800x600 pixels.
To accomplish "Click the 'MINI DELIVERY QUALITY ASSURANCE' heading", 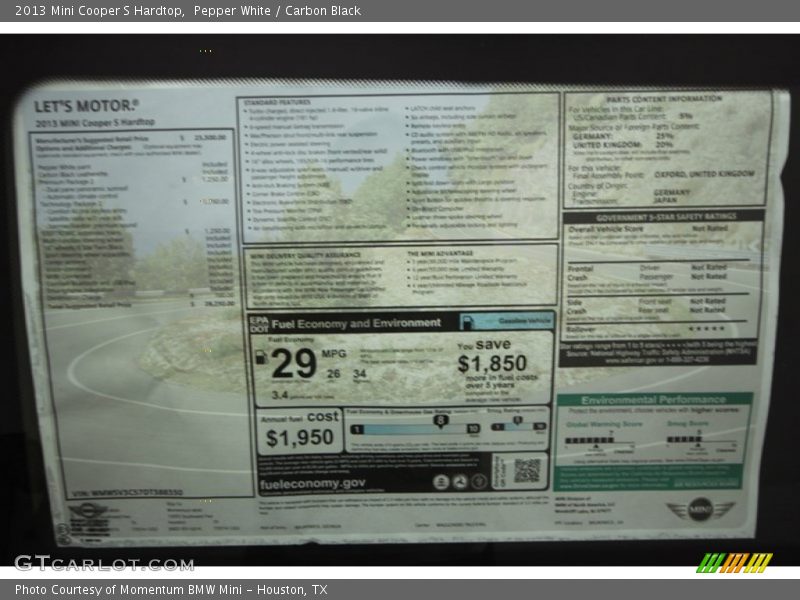I will 305,255.
